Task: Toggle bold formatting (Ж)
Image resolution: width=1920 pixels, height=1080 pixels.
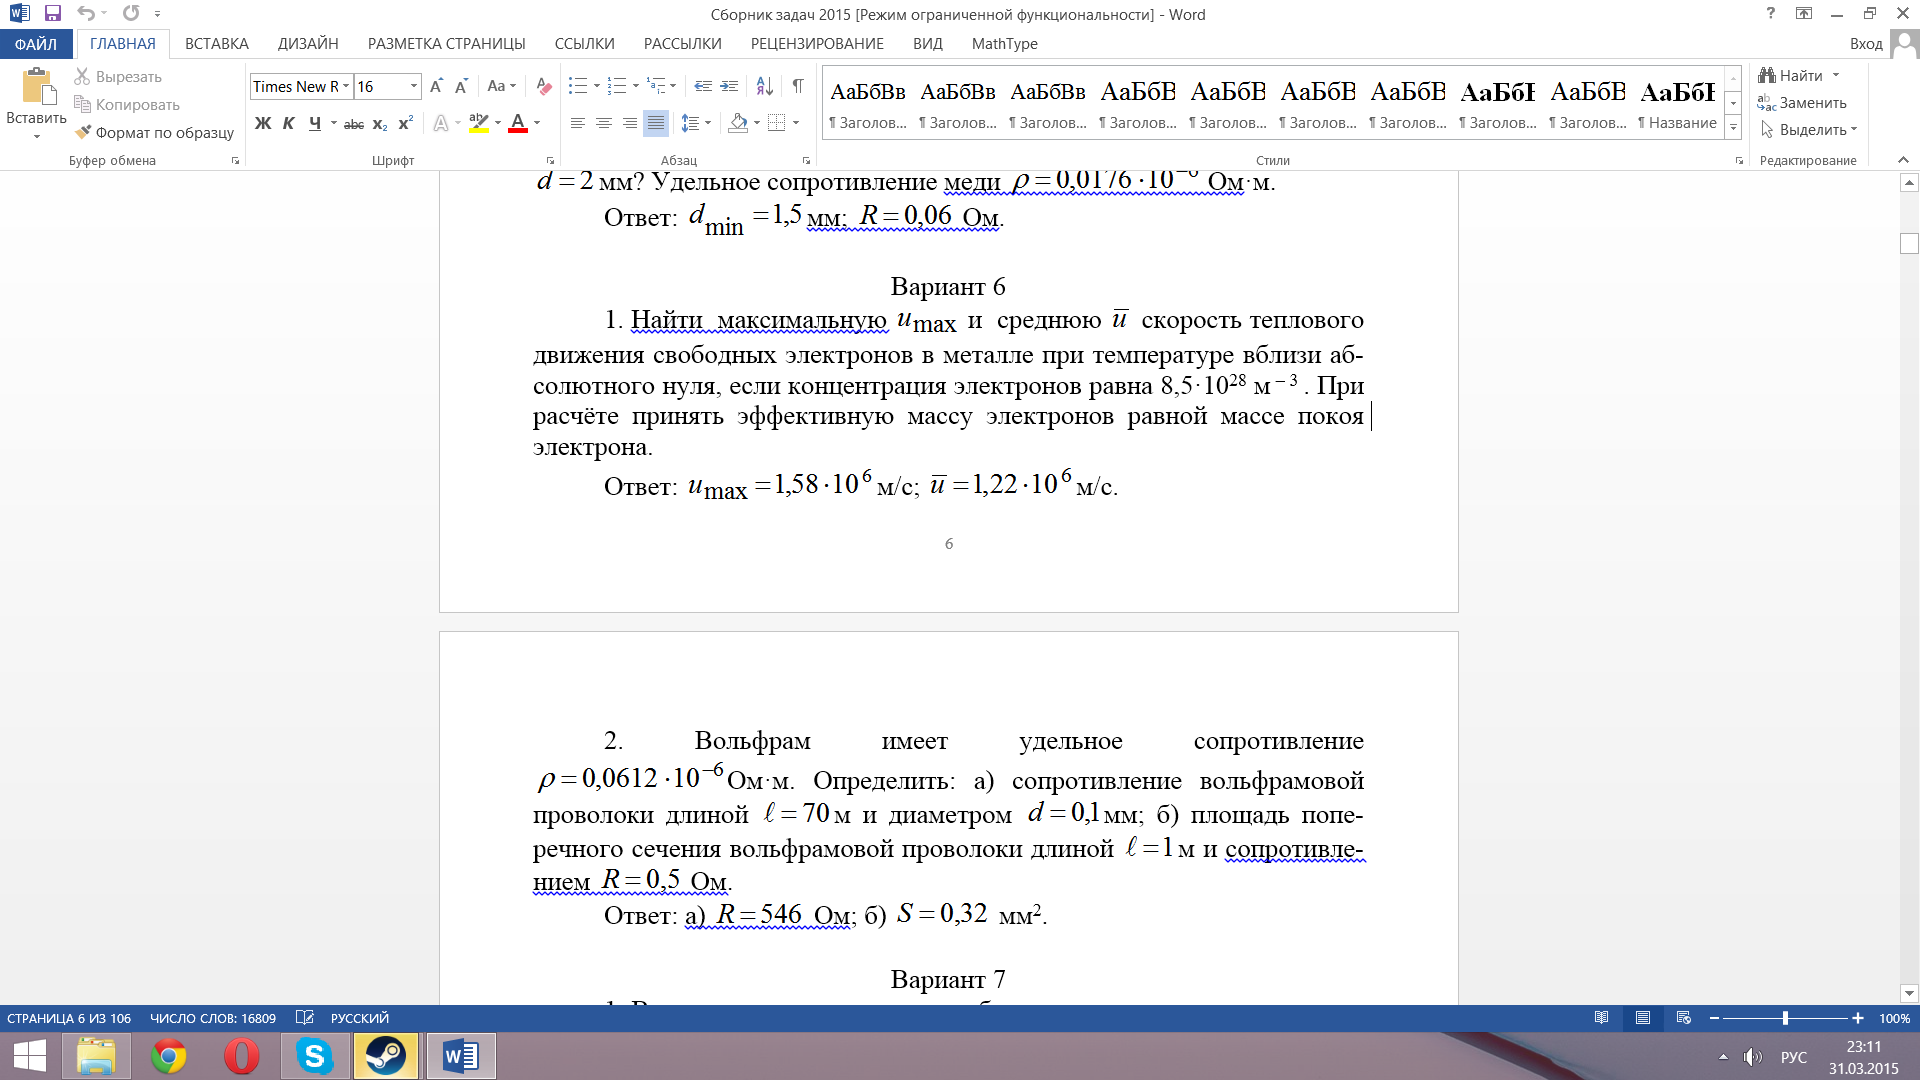Action: [263, 123]
